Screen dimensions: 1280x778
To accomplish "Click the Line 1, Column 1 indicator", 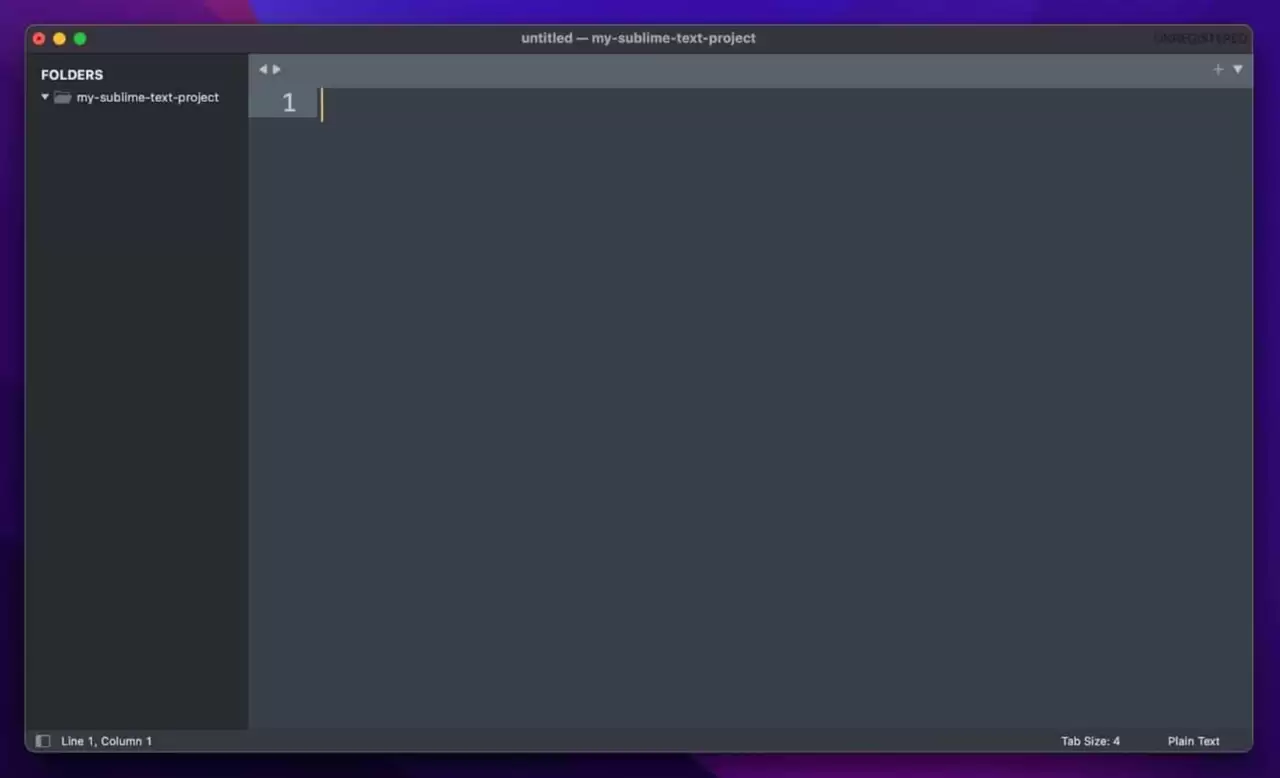I will 107,741.
